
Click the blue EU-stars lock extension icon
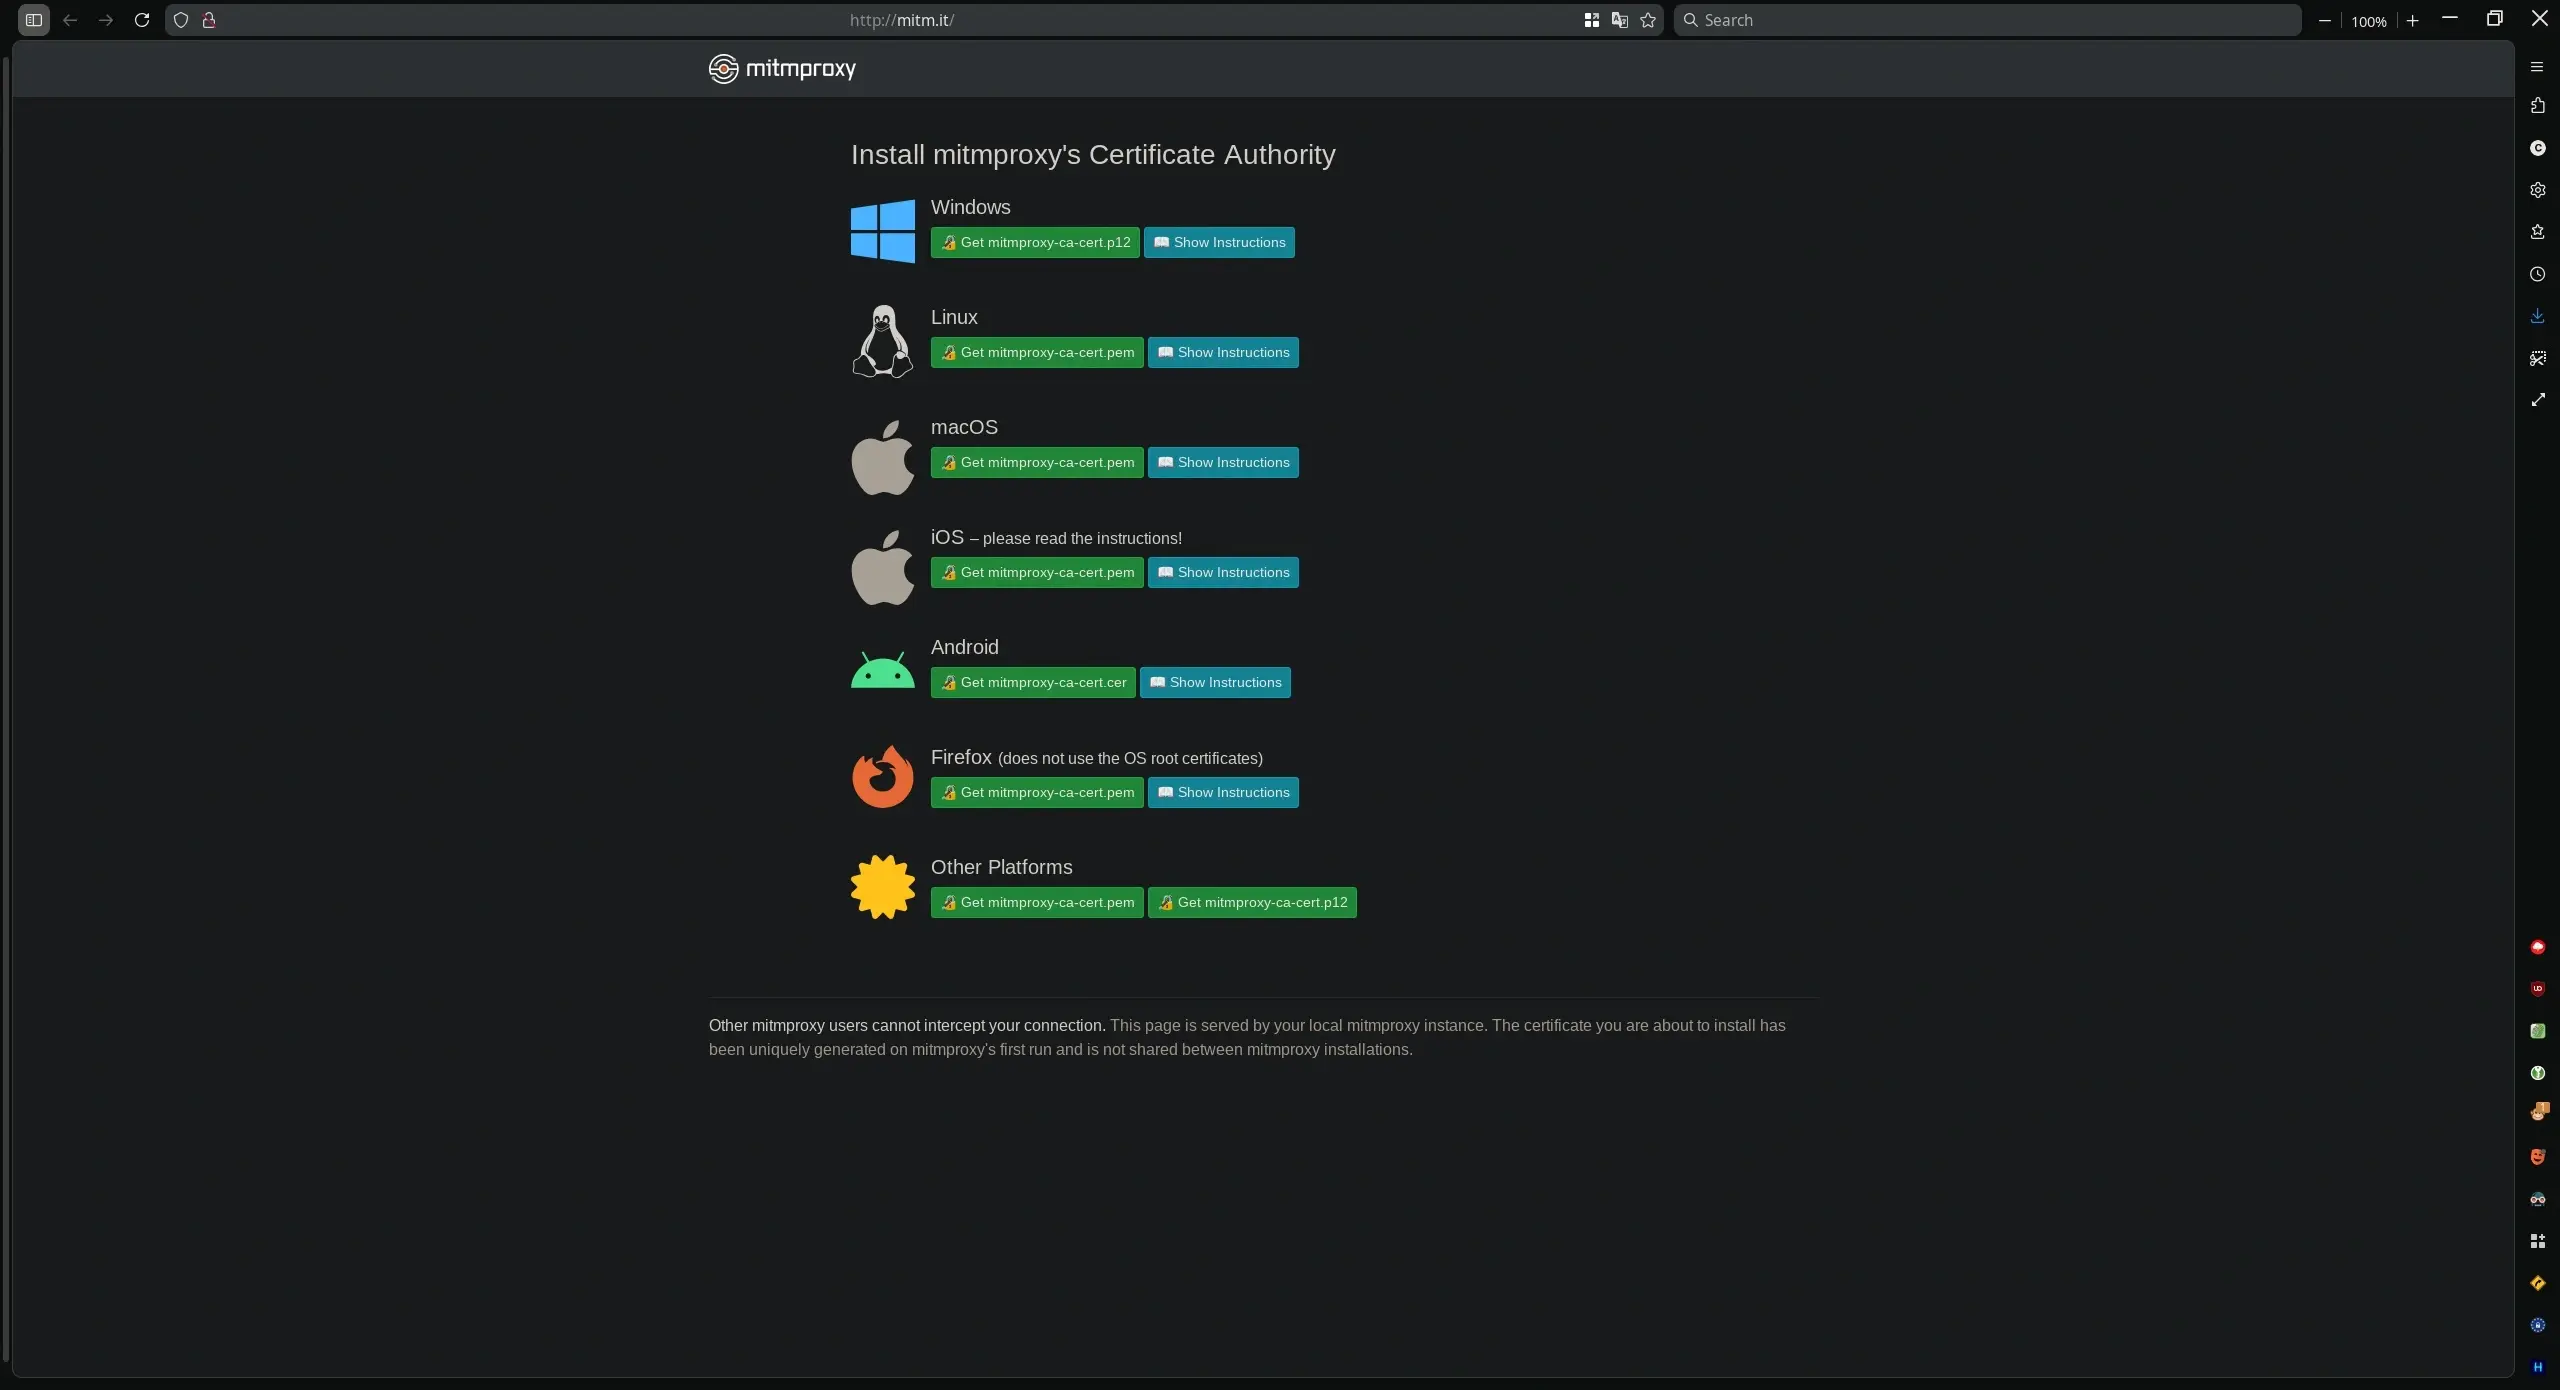point(2537,1325)
